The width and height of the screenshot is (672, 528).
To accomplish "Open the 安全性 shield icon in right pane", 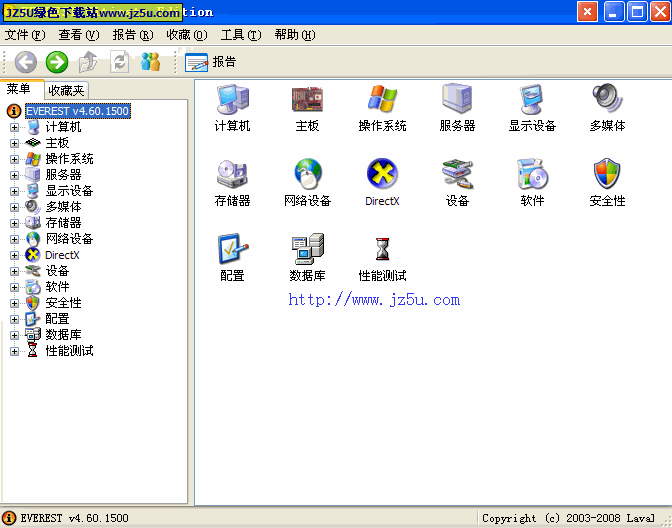I will 607,183.
